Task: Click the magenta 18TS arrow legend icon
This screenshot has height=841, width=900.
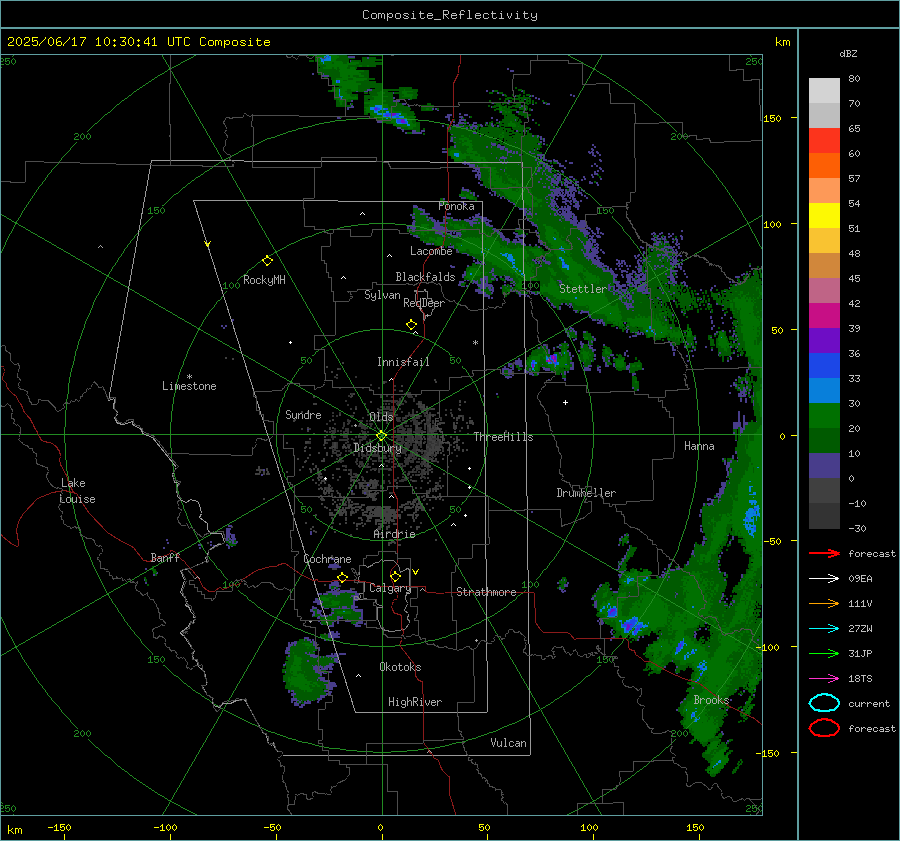Action: [x=824, y=679]
